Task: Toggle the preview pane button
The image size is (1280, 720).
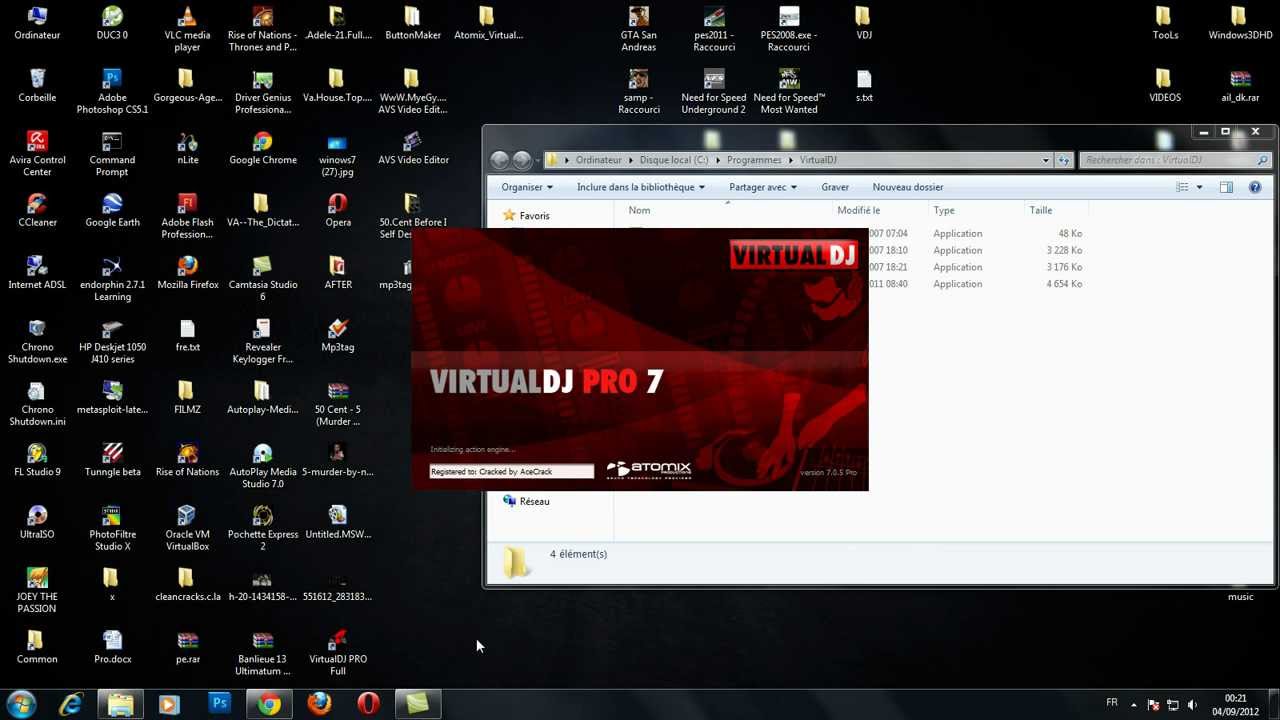Action: tap(1226, 187)
